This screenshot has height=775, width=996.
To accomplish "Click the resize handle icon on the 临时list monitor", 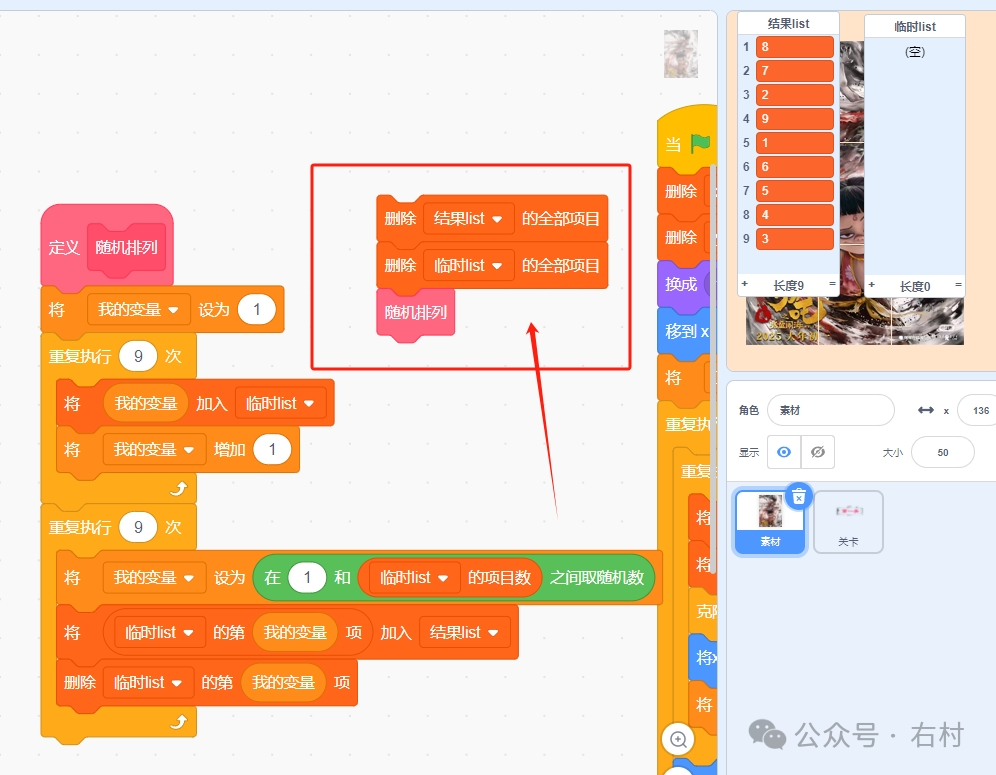I will (958, 285).
